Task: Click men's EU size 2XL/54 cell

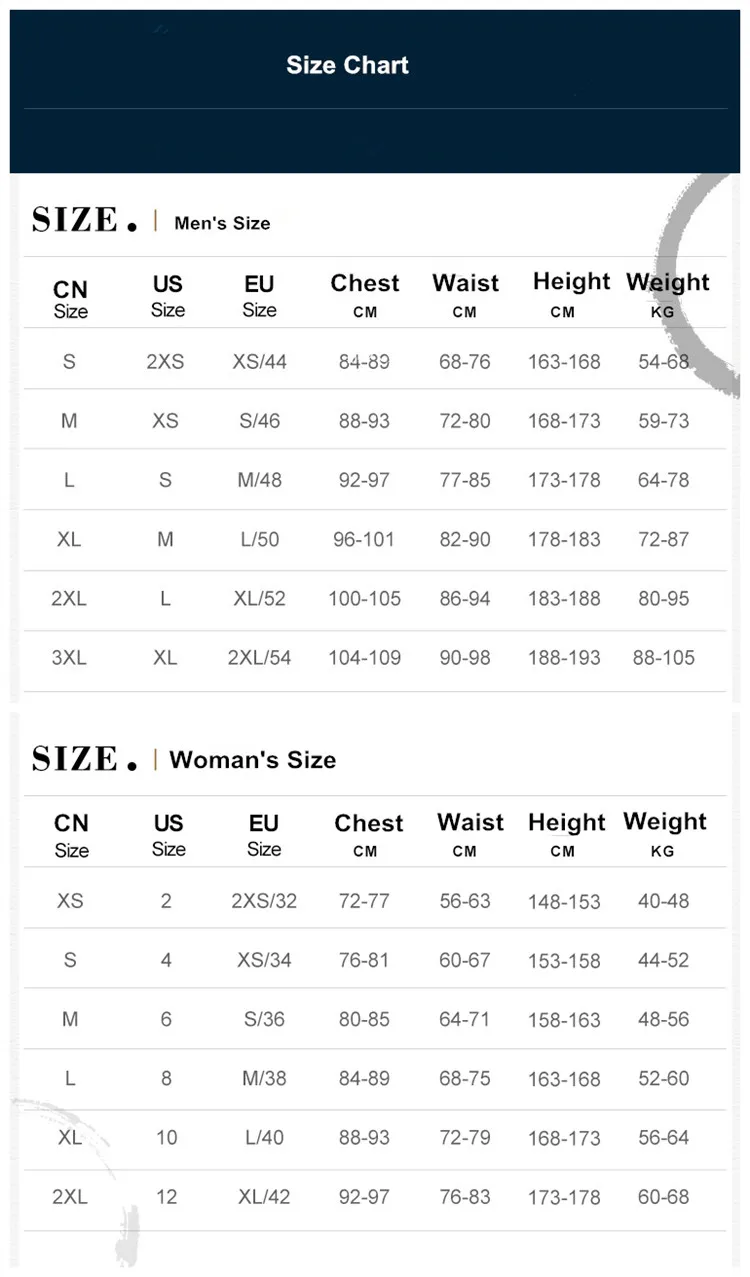Action: click(259, 658)
